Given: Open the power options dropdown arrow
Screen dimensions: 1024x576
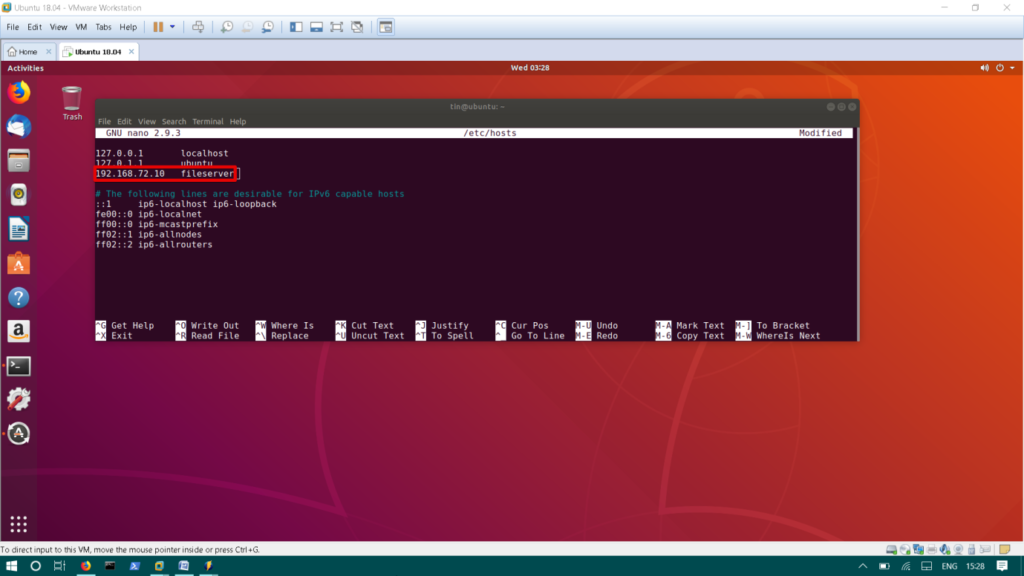Looking at the screenshot, I should pyautogui.click(x=172, y=27).
